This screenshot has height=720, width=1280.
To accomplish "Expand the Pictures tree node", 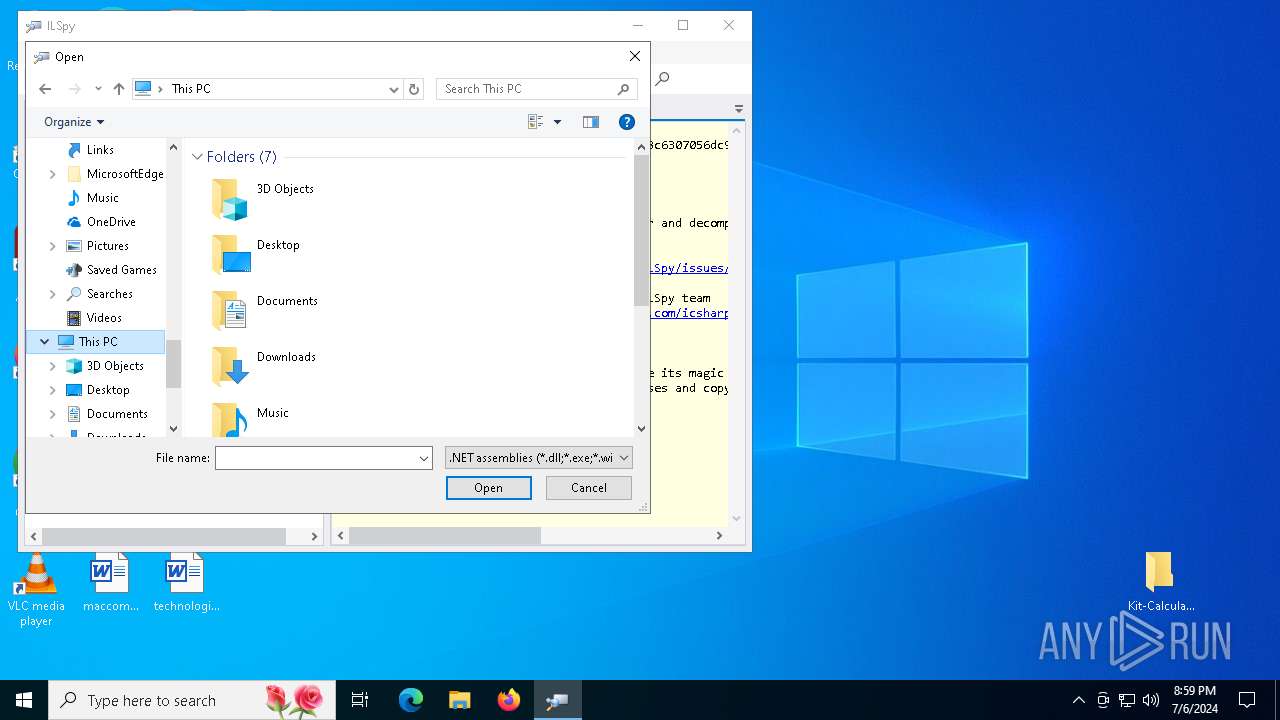I will point(53,246).
